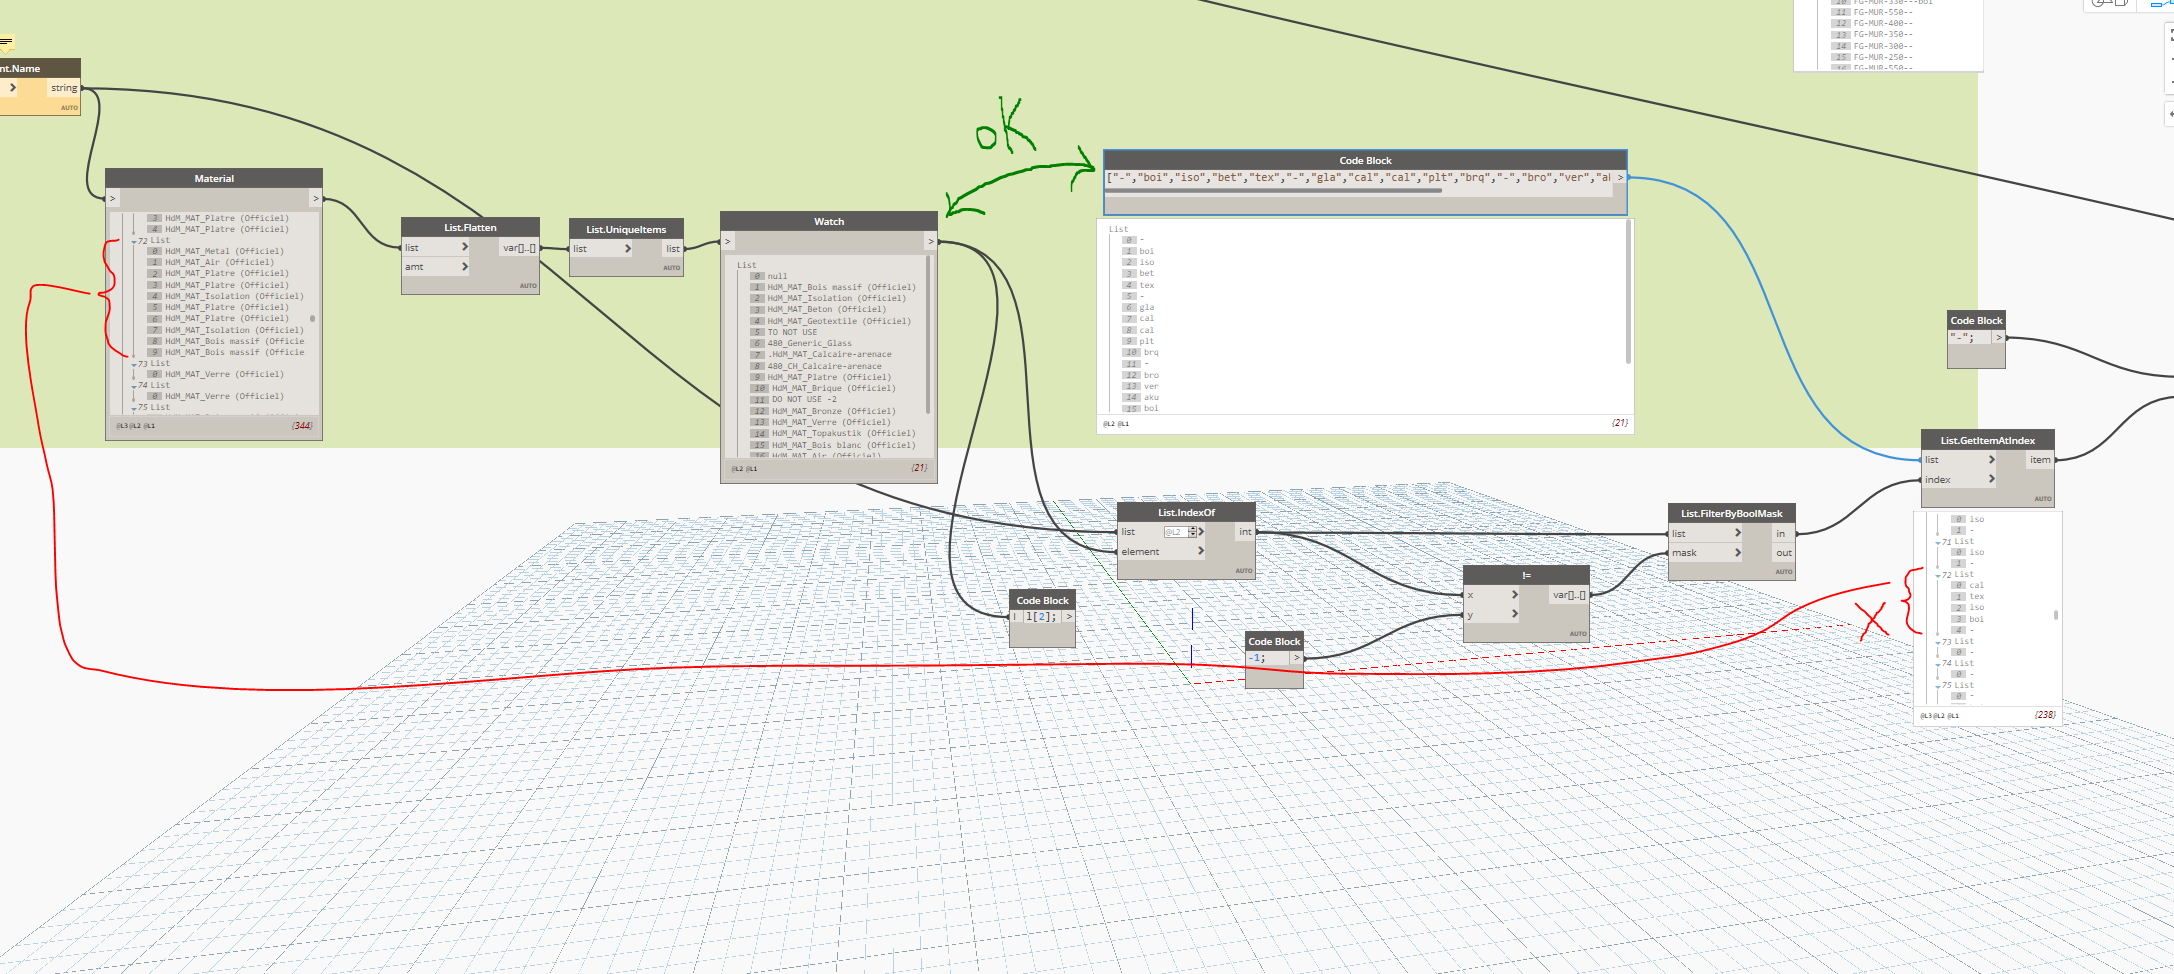Select the List.Flatten node title
The height and width of the screenshot is (974, 2174).
click(470, 227)
